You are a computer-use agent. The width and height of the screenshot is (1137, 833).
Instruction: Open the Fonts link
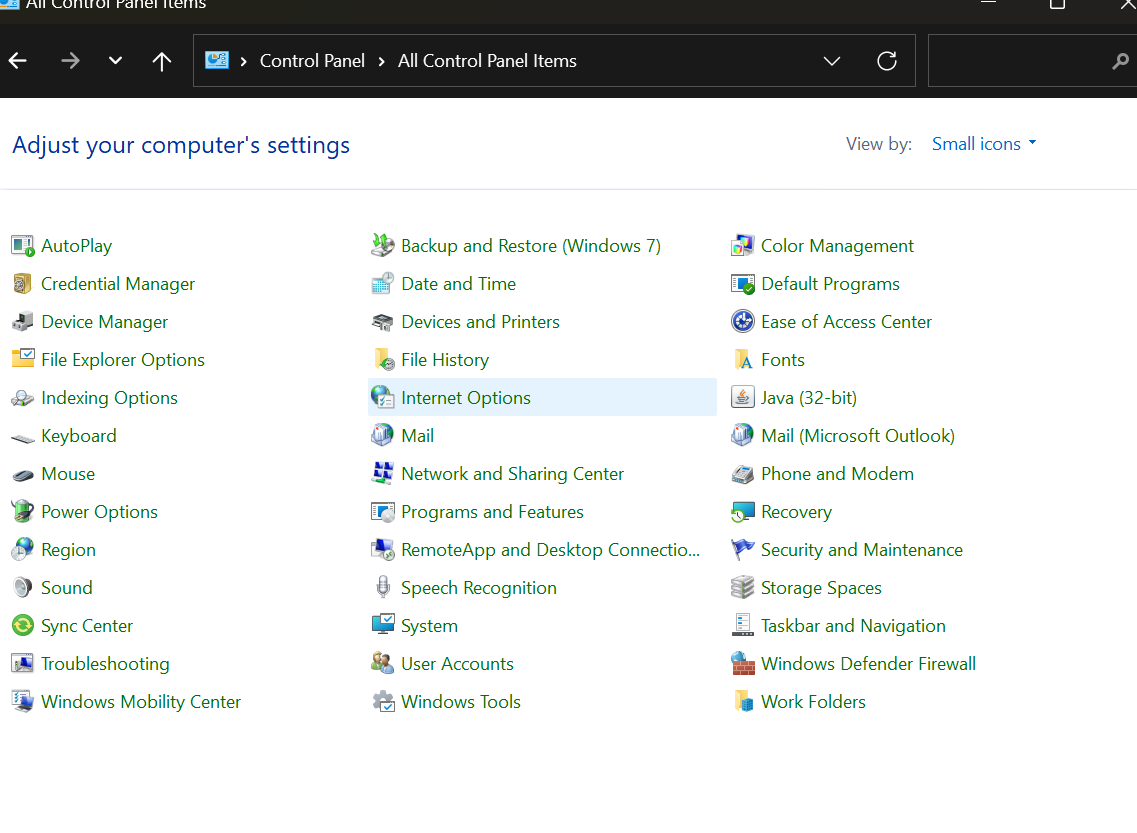coord(783,360)
